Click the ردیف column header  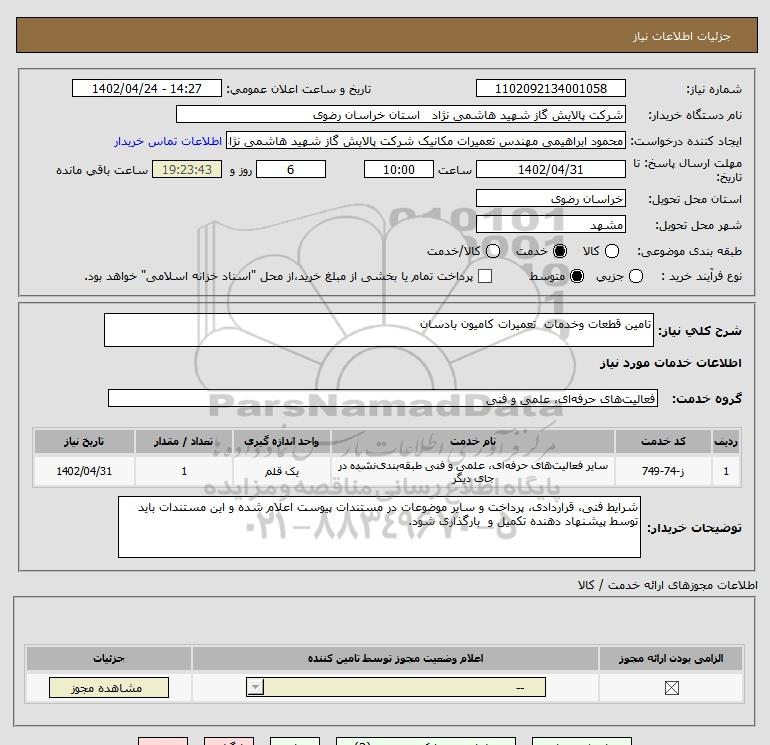pyautogui.click(x=726, y=441)
